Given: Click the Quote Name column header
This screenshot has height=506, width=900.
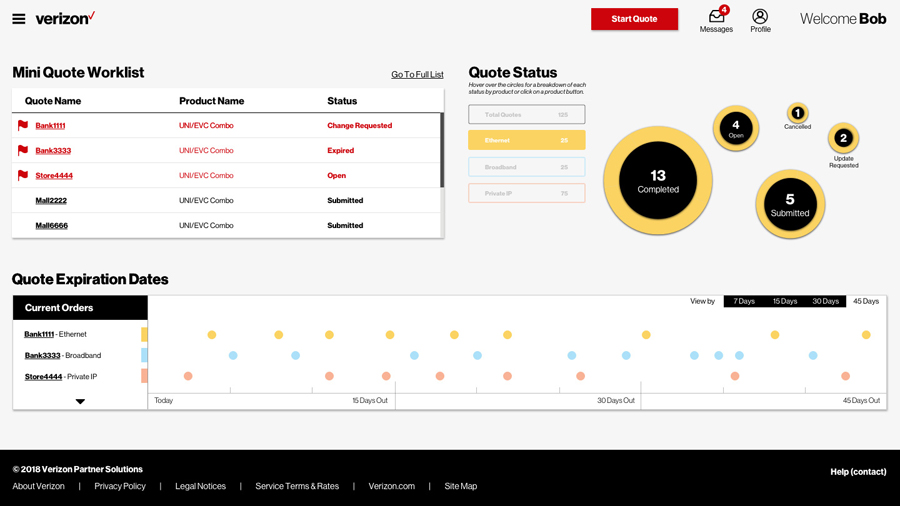Looking at the screenshot, I should (53, 101).
